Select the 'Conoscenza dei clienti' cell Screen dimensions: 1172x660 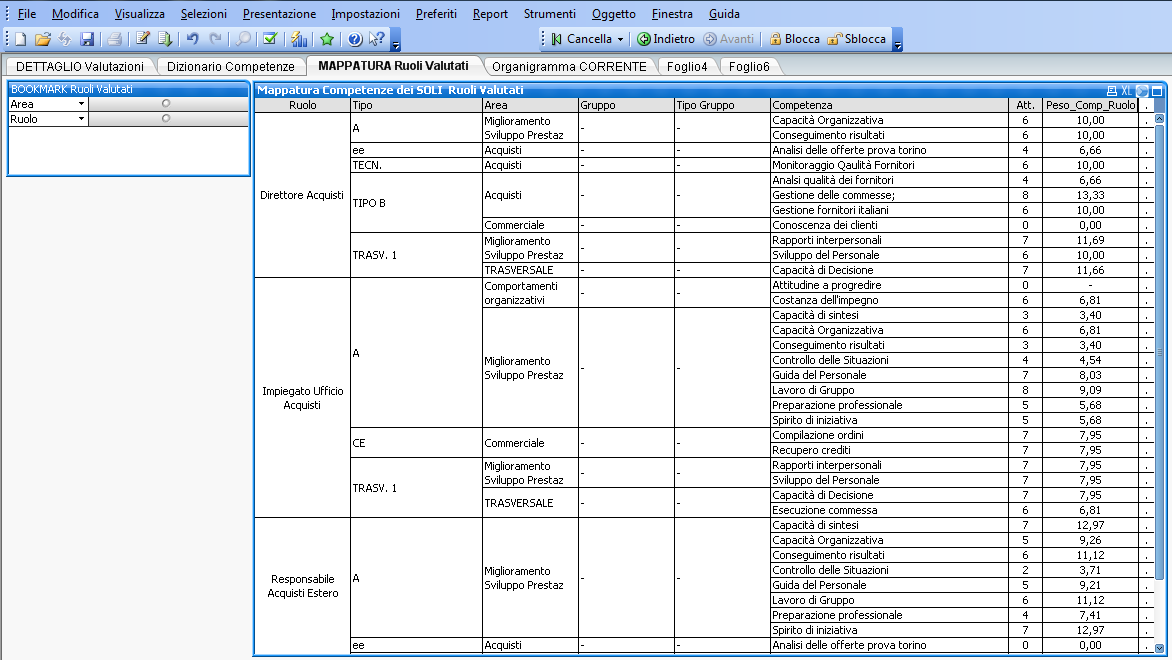point(889,225)
